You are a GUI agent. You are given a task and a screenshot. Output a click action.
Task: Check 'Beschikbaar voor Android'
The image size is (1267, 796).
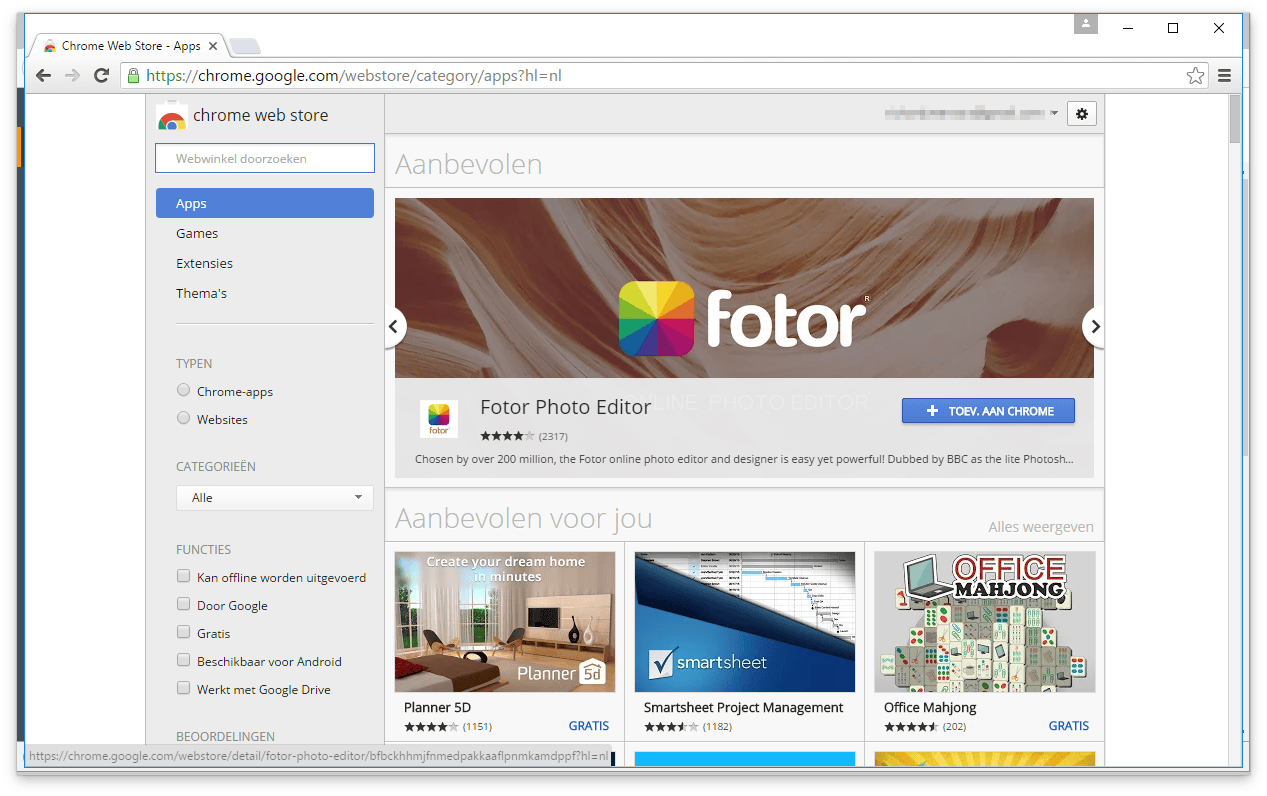[x=183, y=660]
